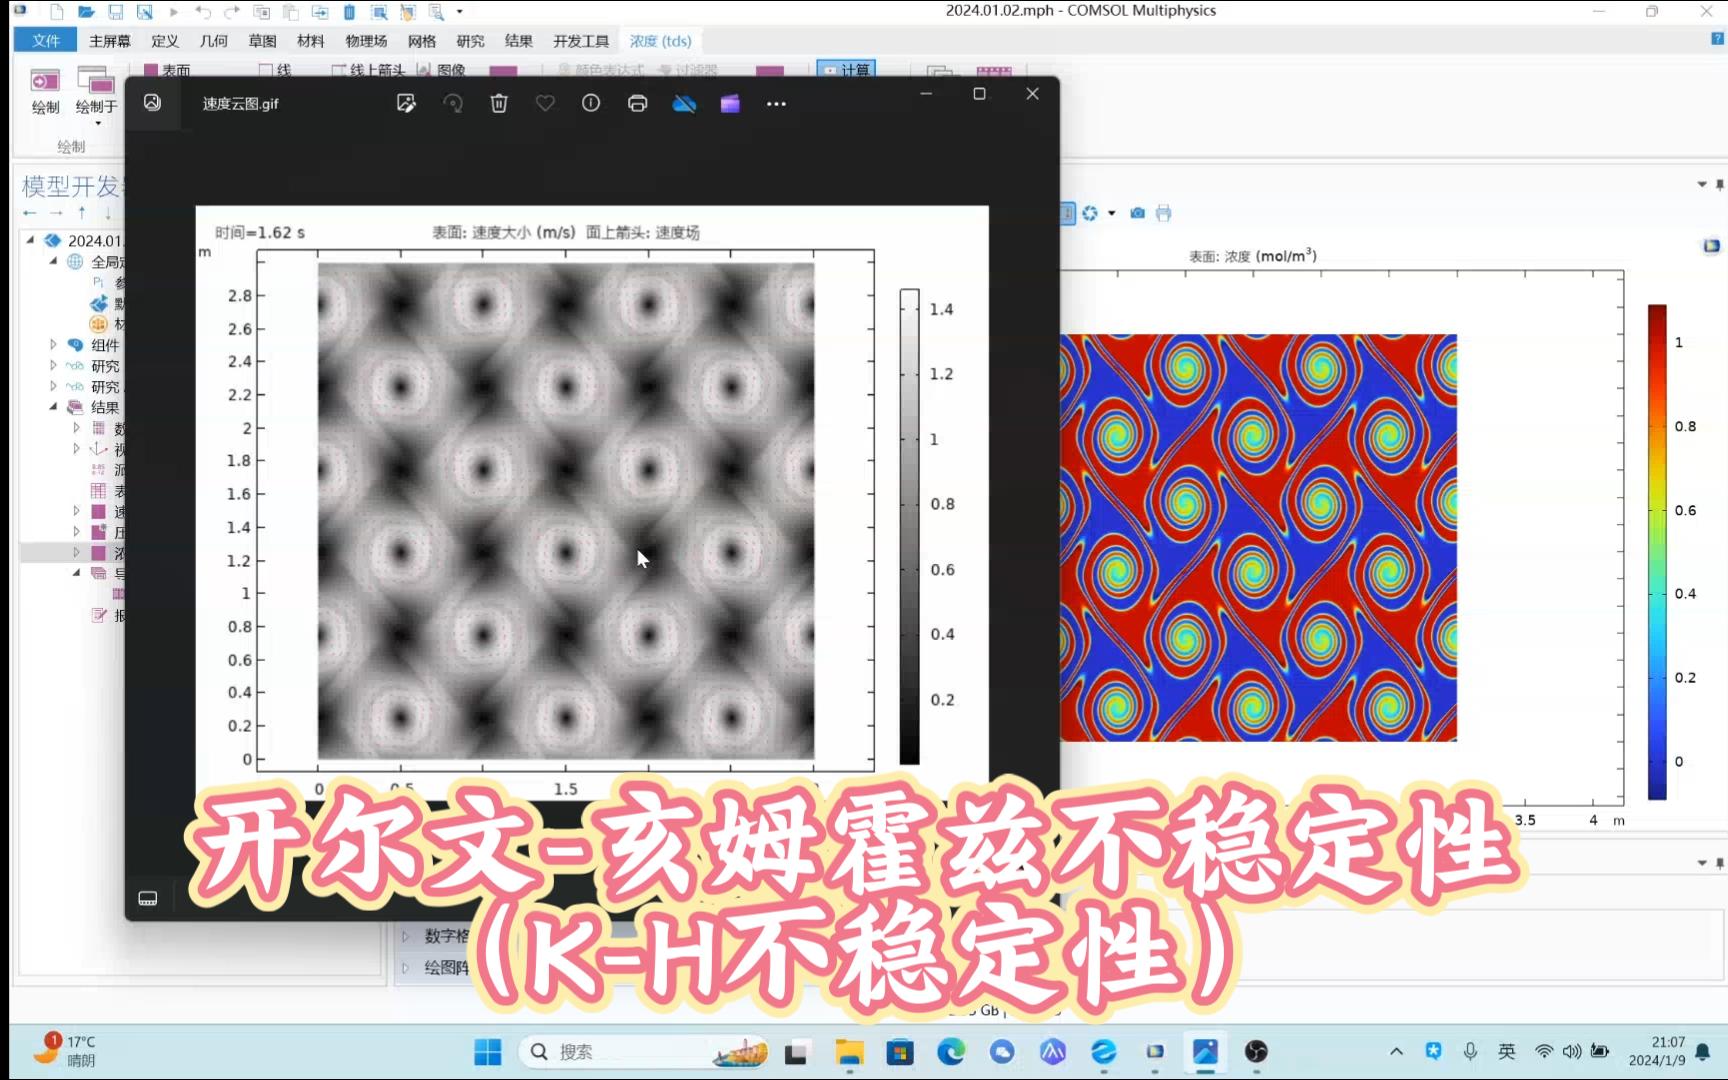Print the image from the viewer toolbar
This screenshot has height=1080, width=1728.
[x=637, y=103]
